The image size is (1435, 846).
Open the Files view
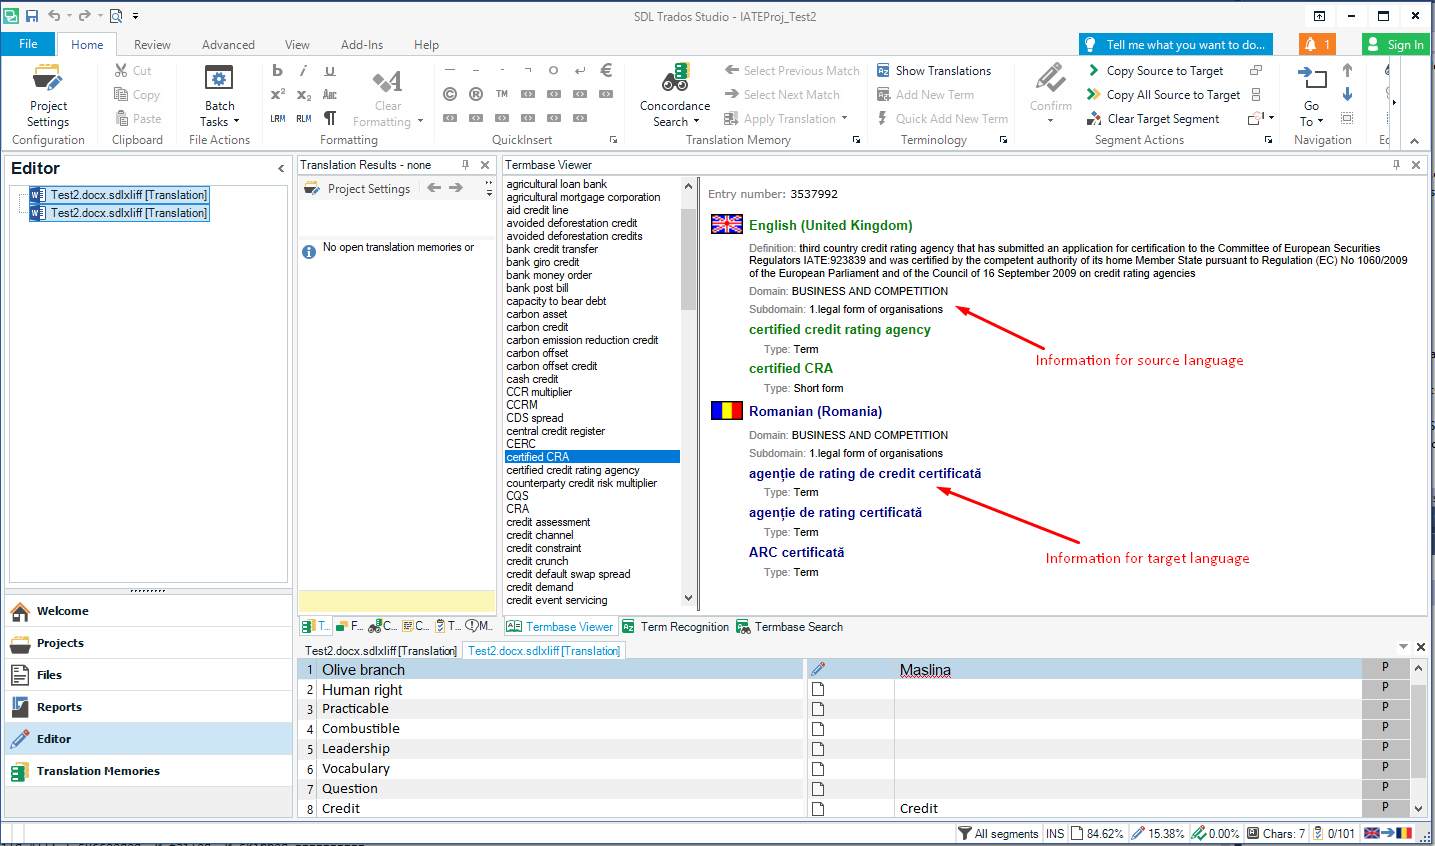(149, 675)
